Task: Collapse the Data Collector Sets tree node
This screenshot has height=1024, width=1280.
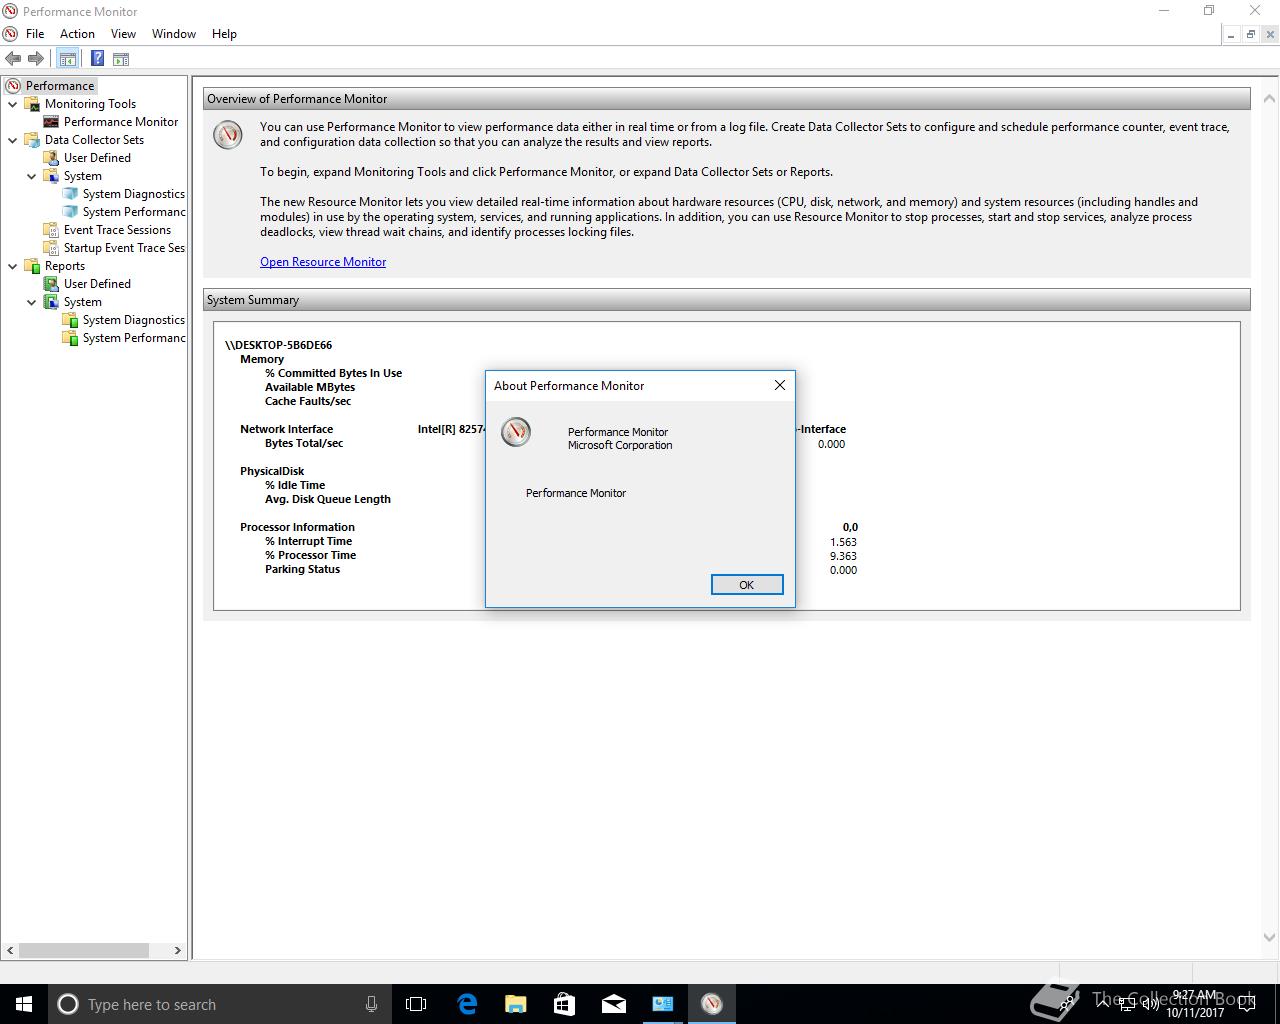Action: (13, 140)
